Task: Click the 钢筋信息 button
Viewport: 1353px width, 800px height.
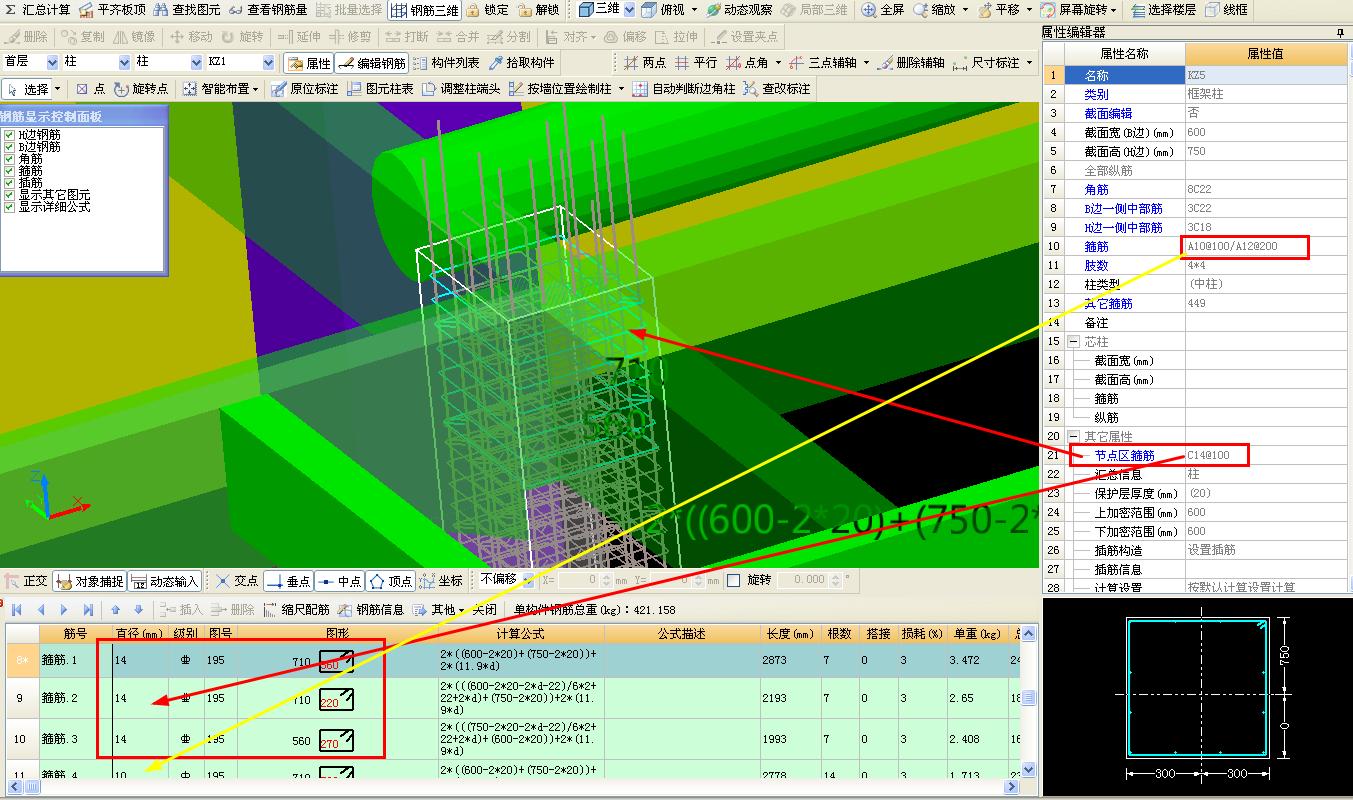Action: [372, 609]
